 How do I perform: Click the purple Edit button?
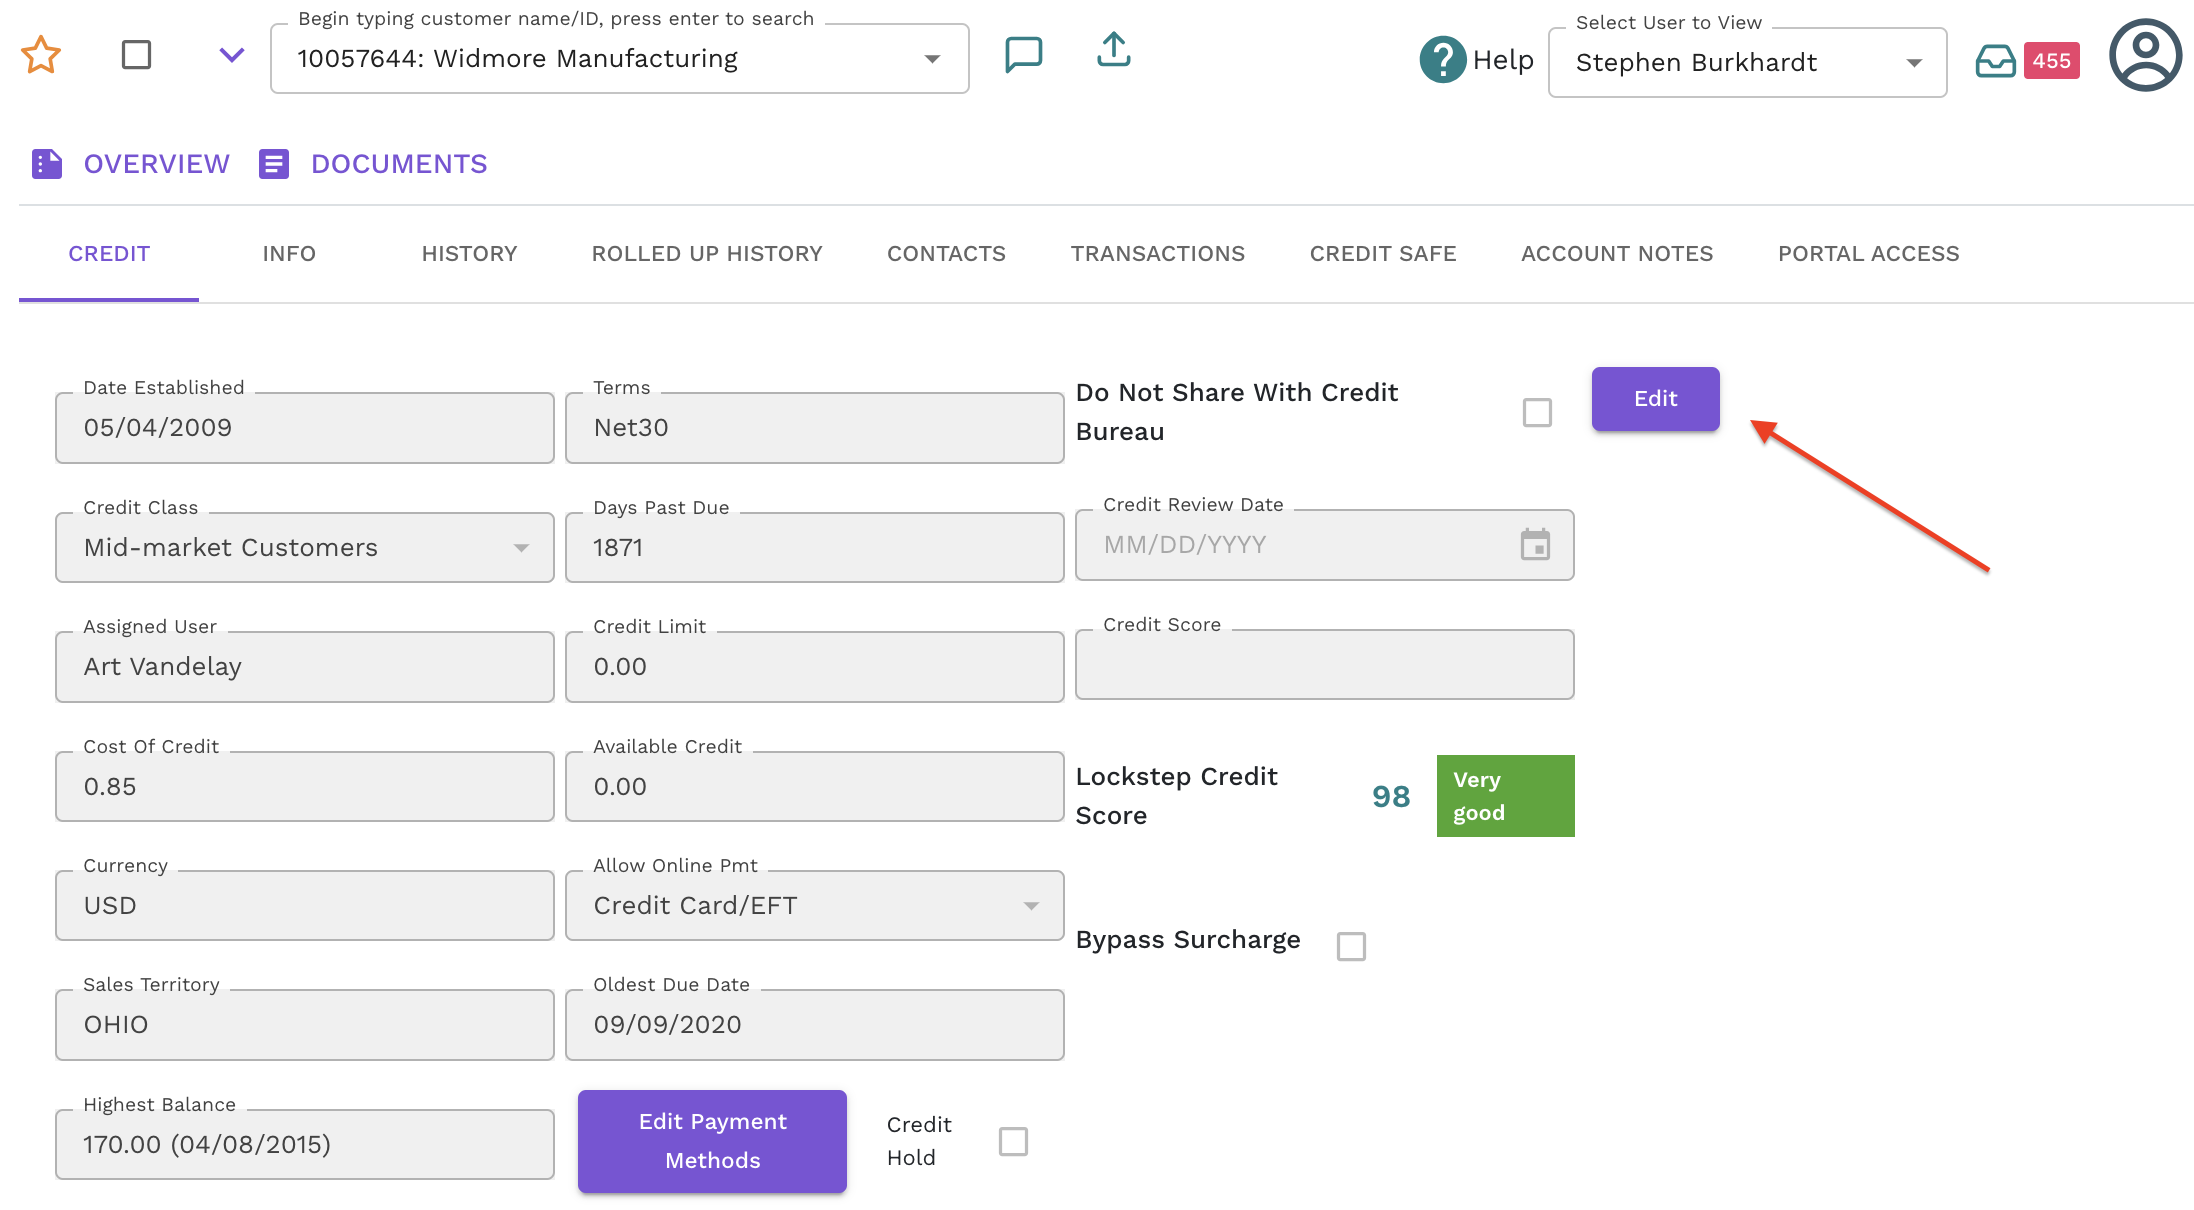tap(1655, 399)
